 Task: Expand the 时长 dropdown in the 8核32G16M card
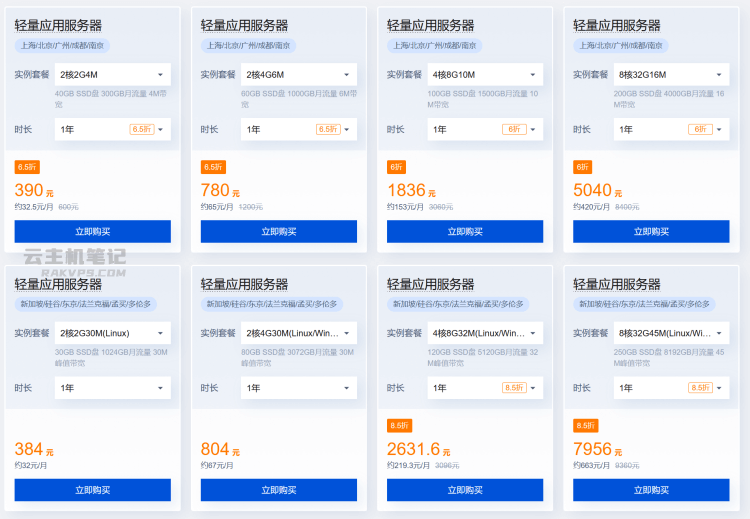pos(671,129)
